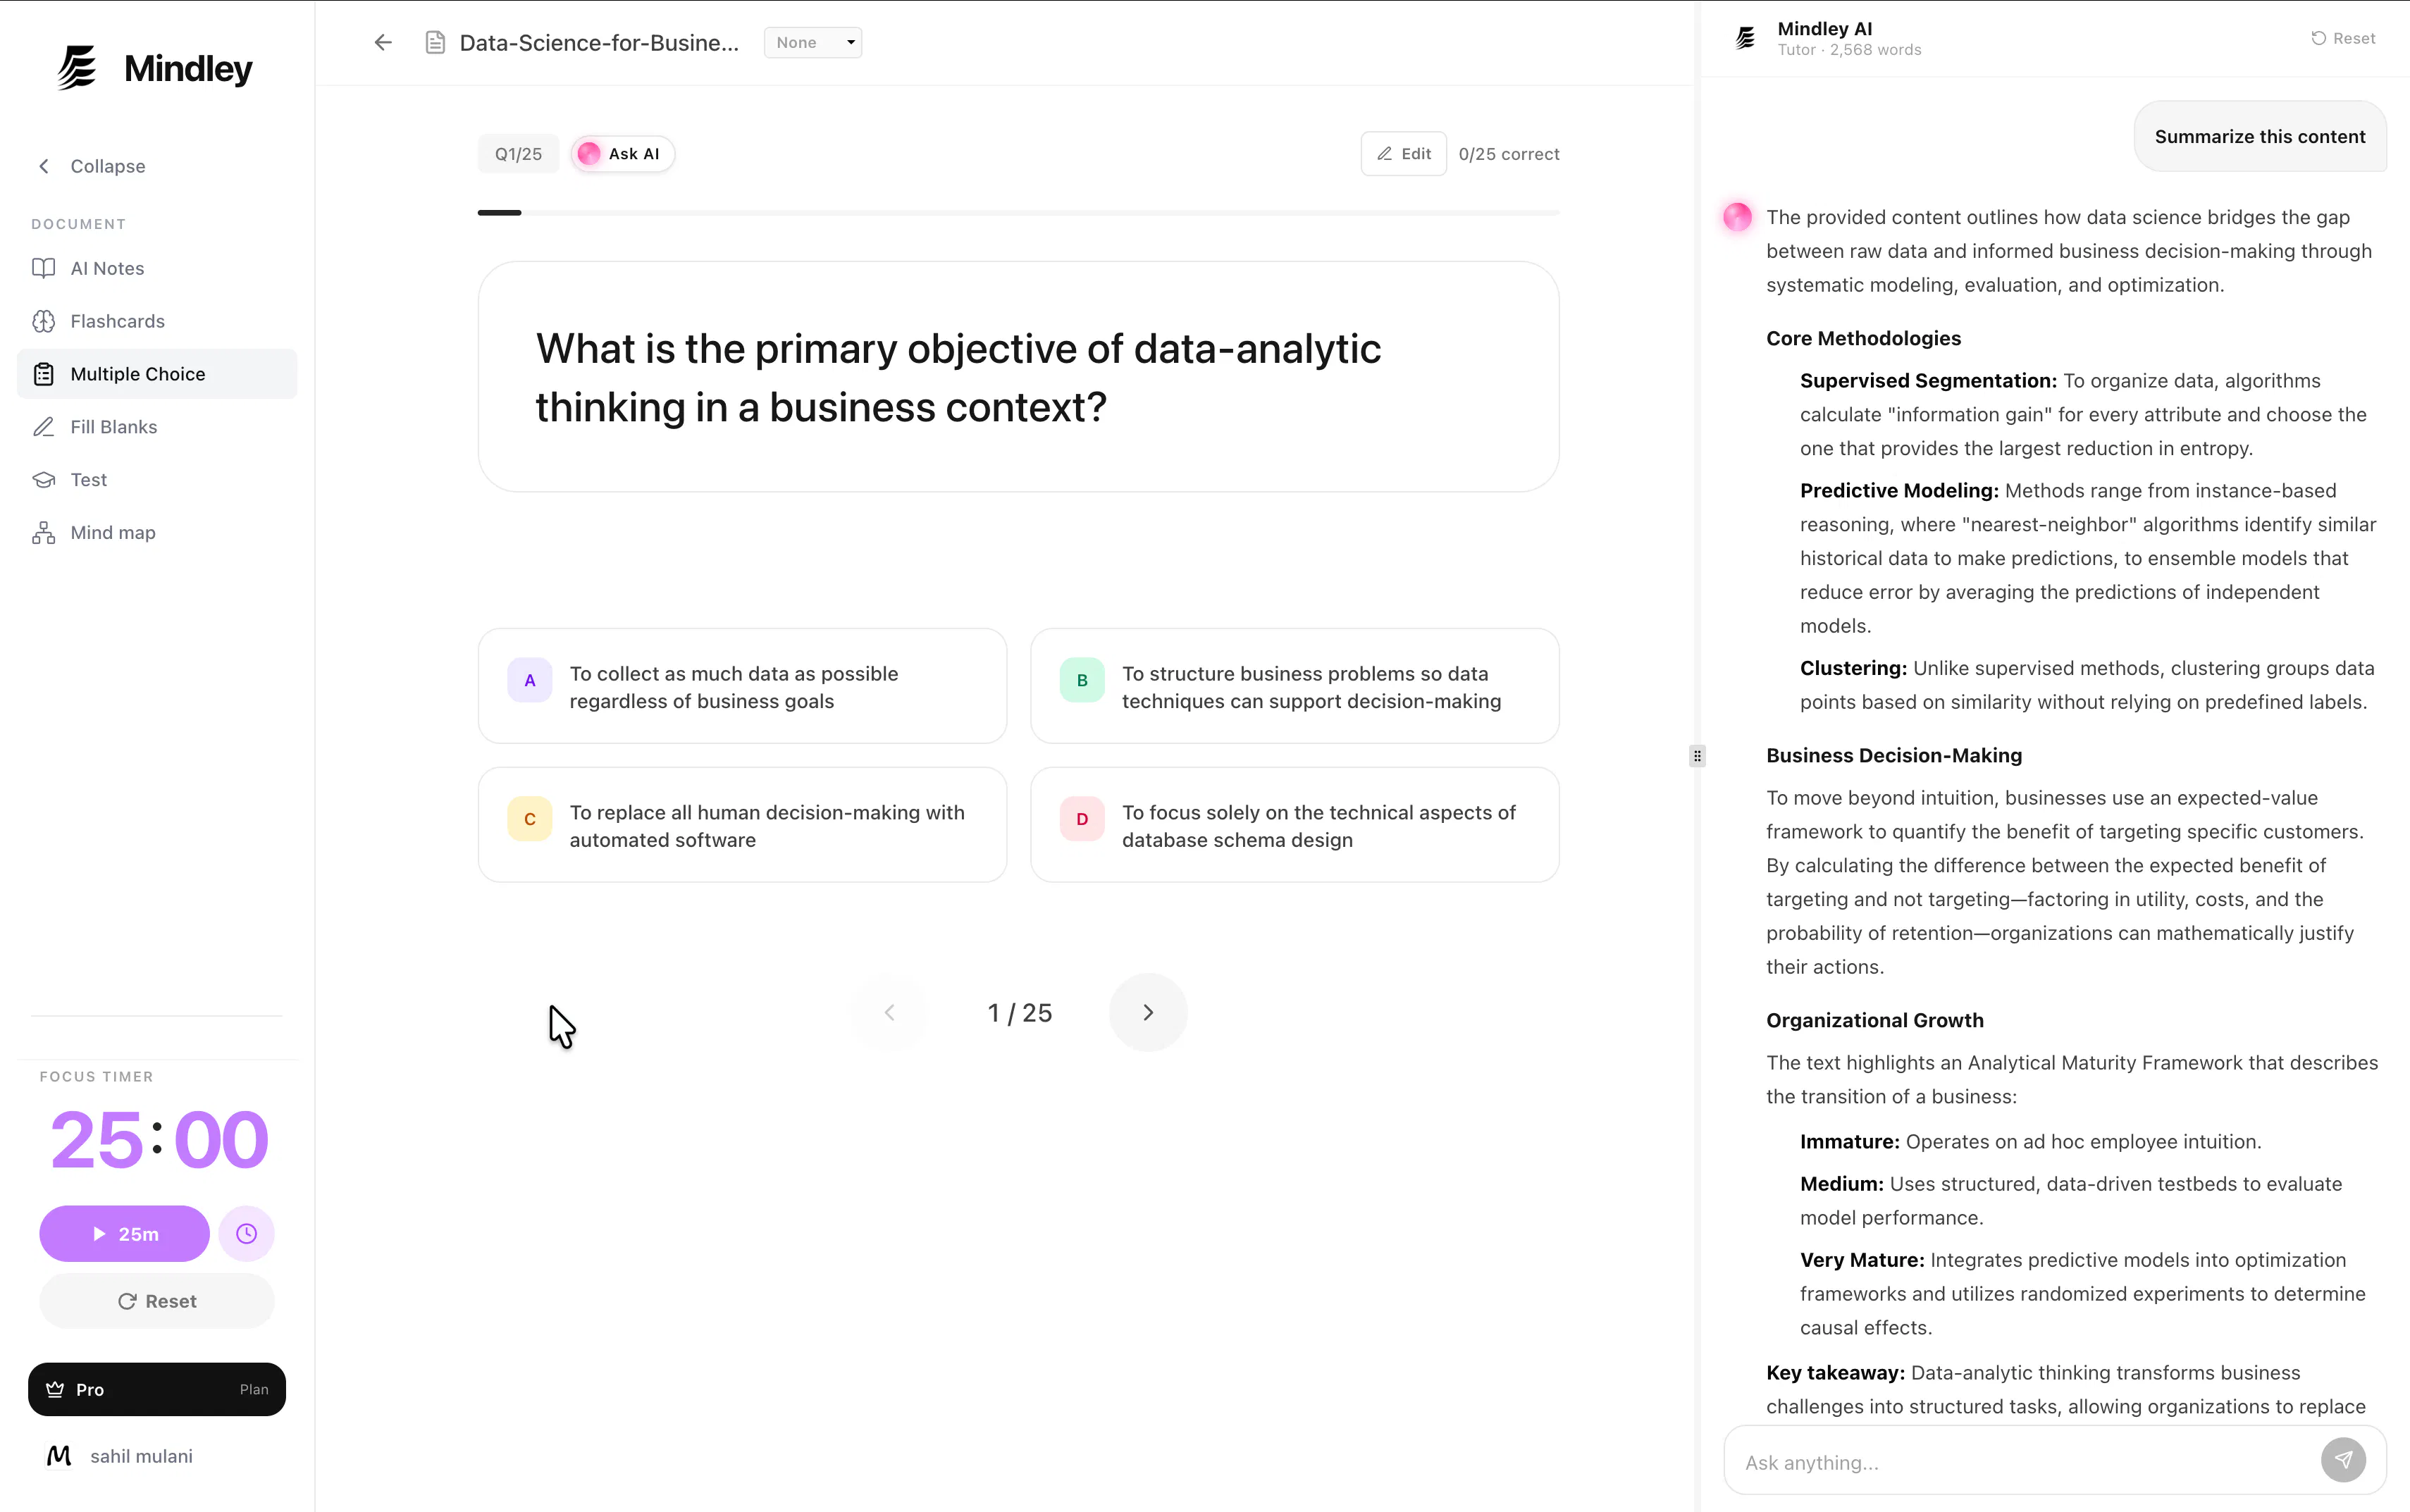Image resolution: width=2410 pixels, height=1512 pixels.
Task: Click the DOCUMENT section label
Action: point(78,224)
